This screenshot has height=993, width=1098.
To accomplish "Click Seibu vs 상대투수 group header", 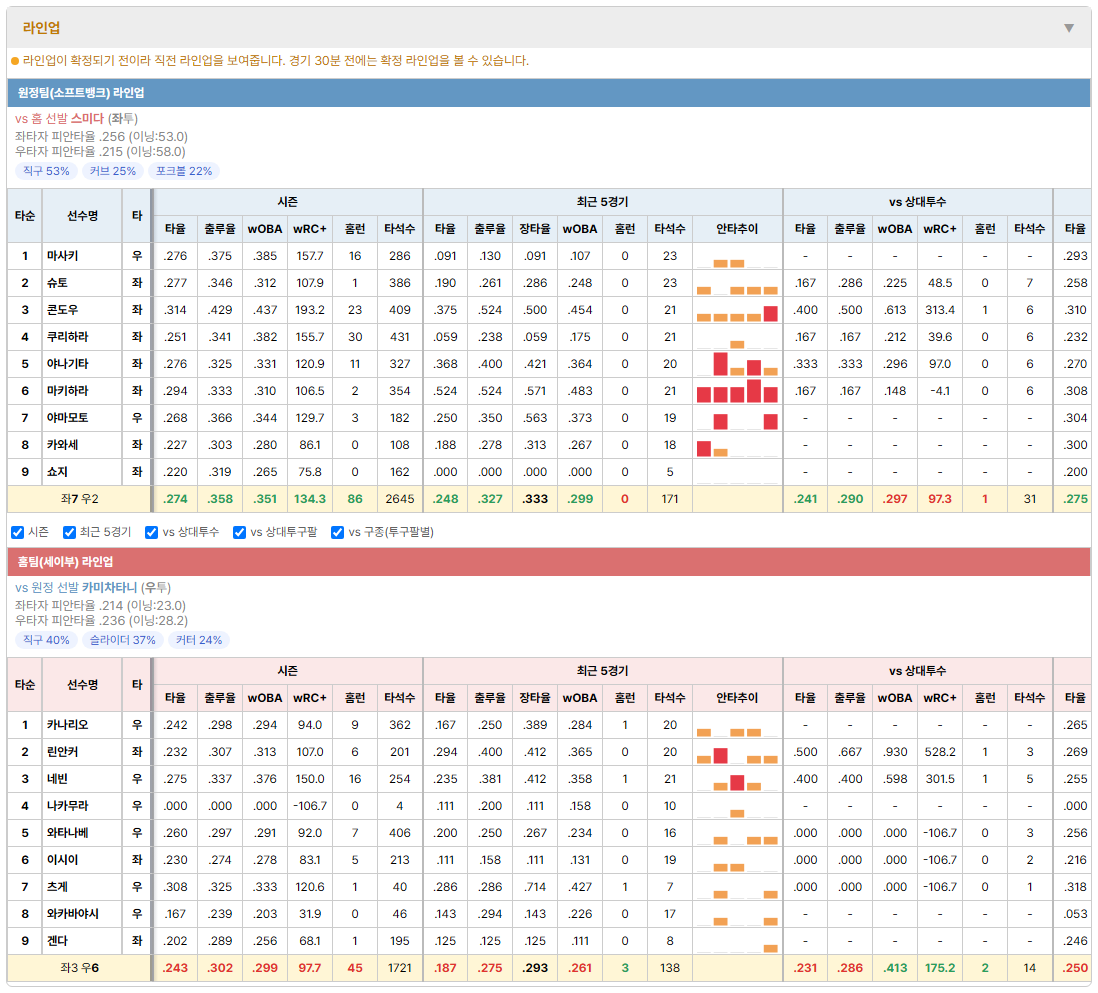I will tap(917, 671).
